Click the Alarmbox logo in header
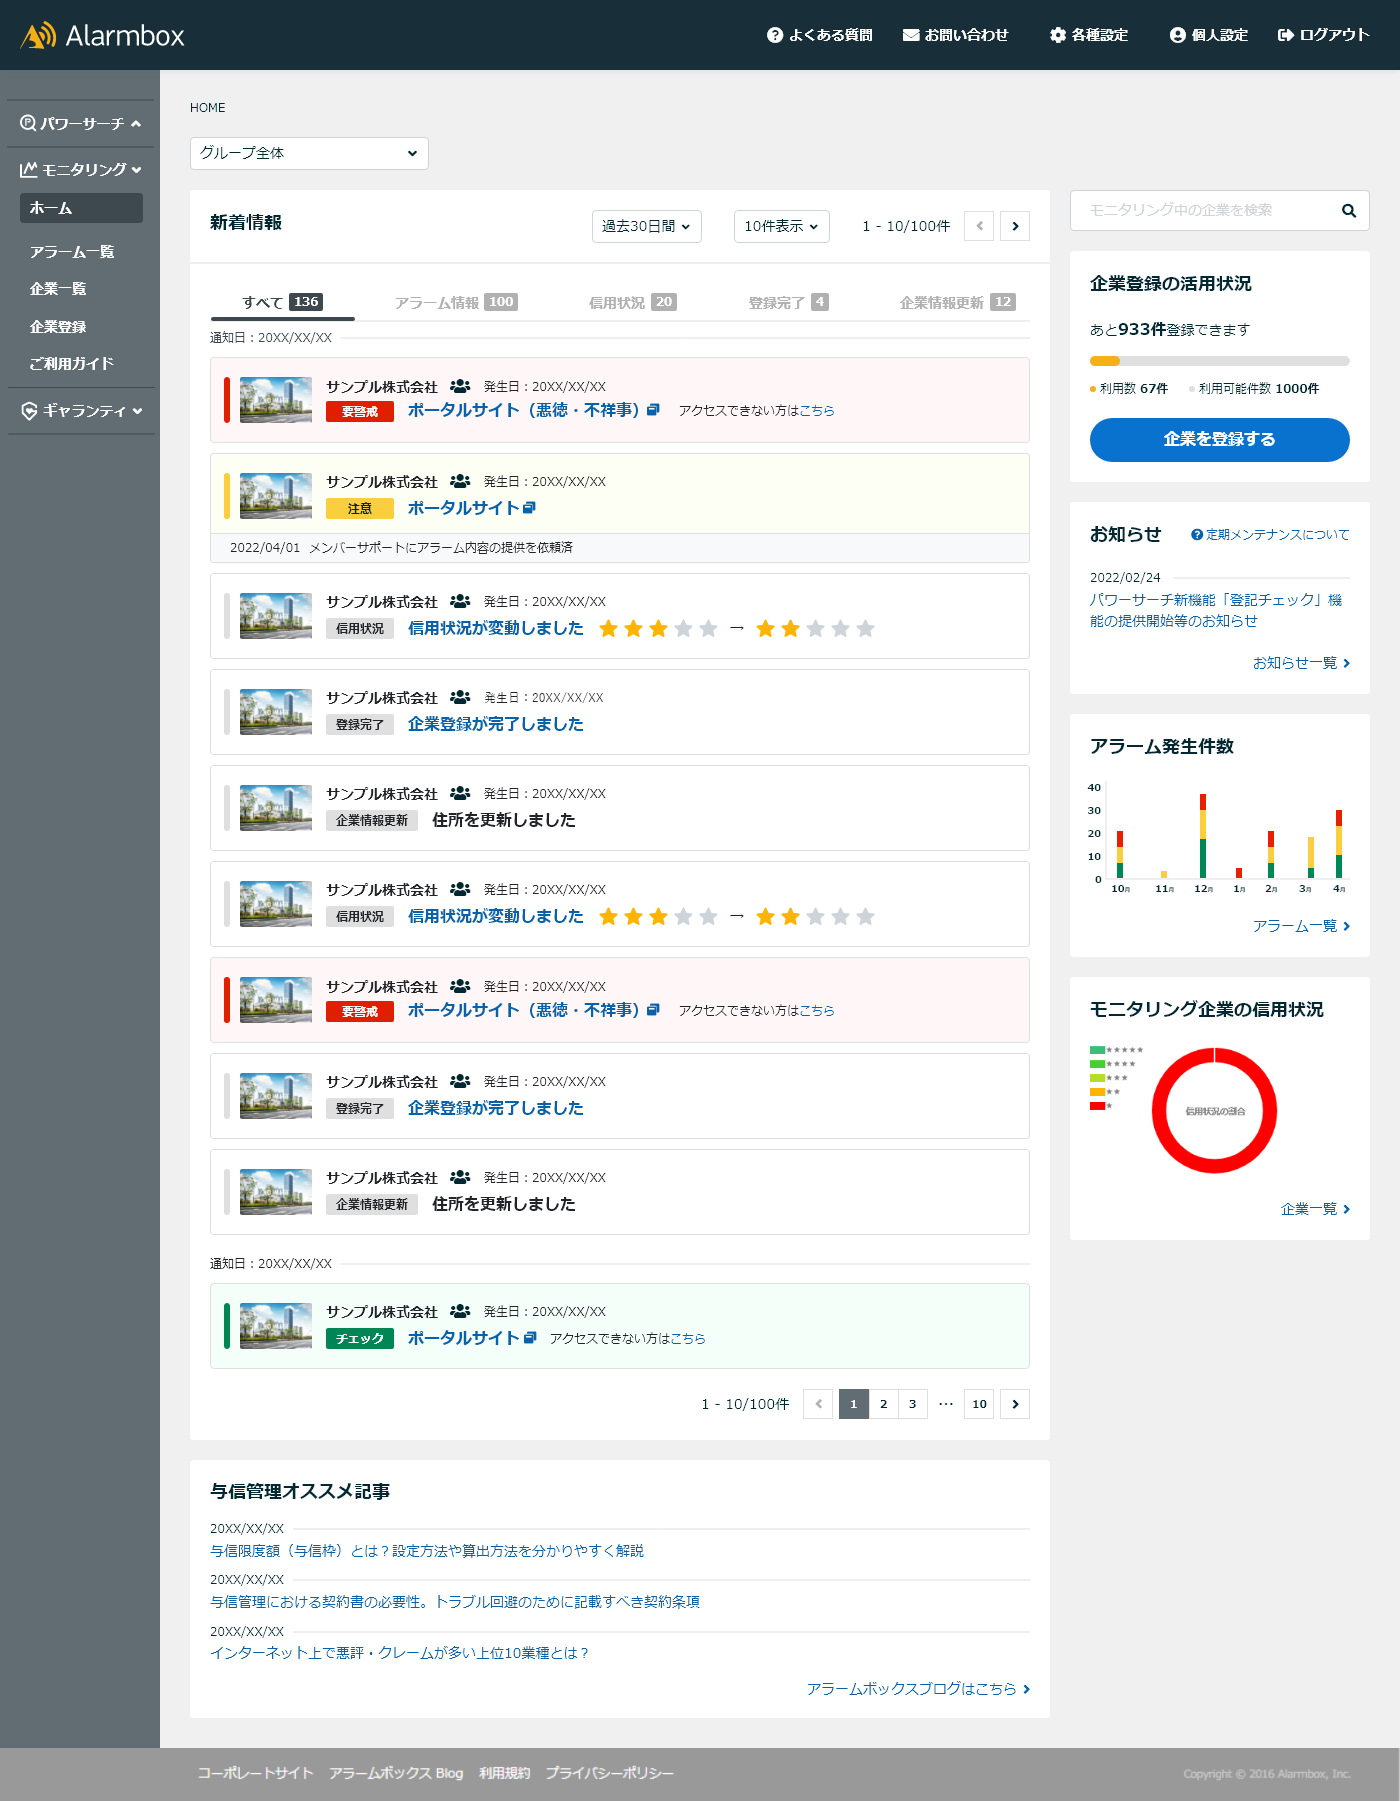 click(x=102, y=36)
